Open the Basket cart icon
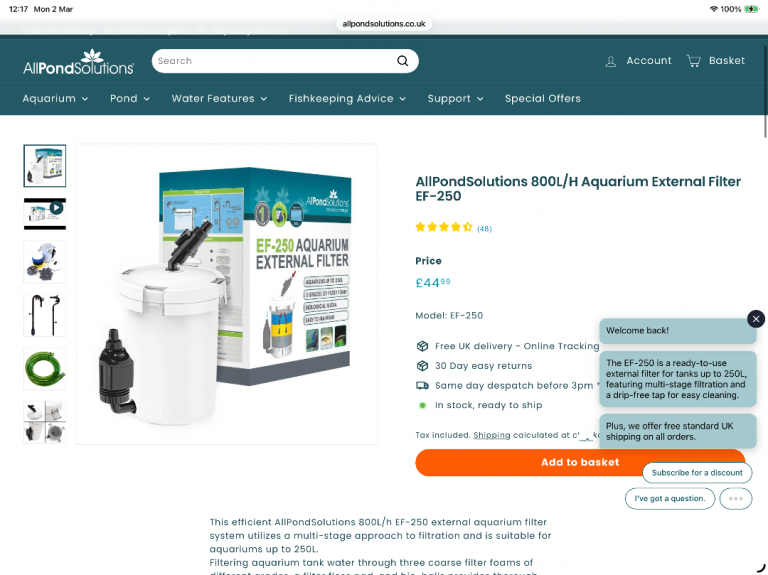Screen dimensions: 768x575 point(693,61)
